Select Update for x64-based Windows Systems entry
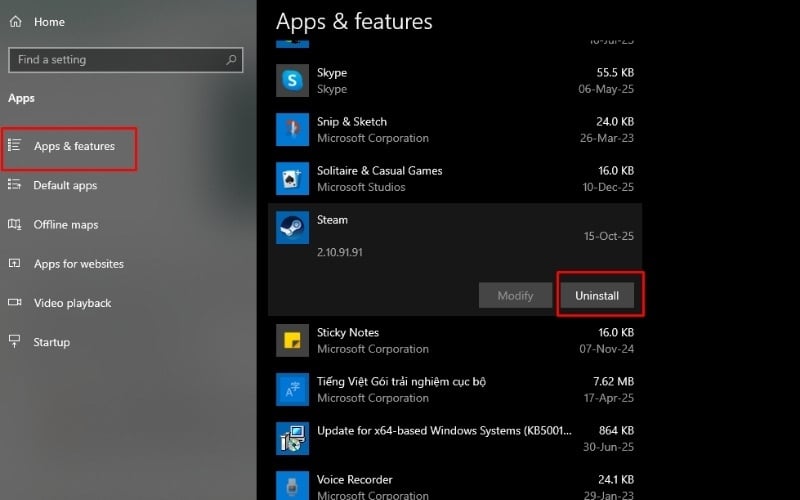 coord(444,430)
